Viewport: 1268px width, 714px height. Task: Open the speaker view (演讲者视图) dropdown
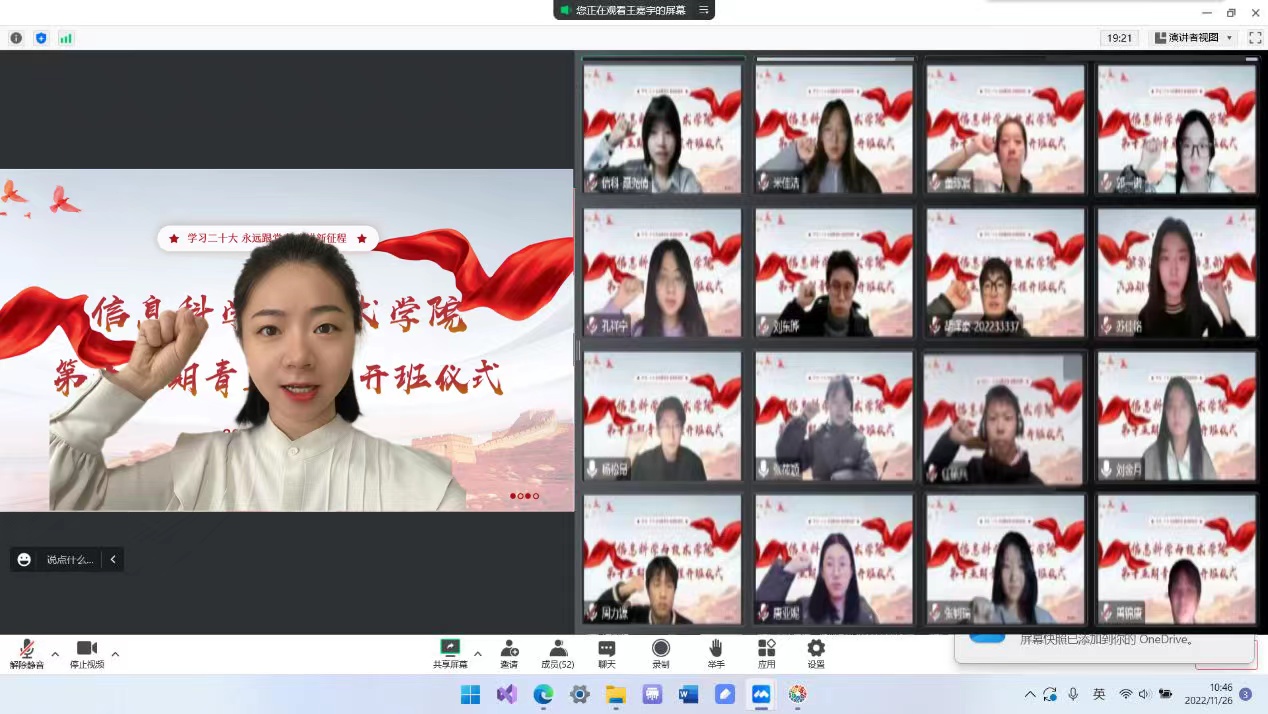point(1194,38)
